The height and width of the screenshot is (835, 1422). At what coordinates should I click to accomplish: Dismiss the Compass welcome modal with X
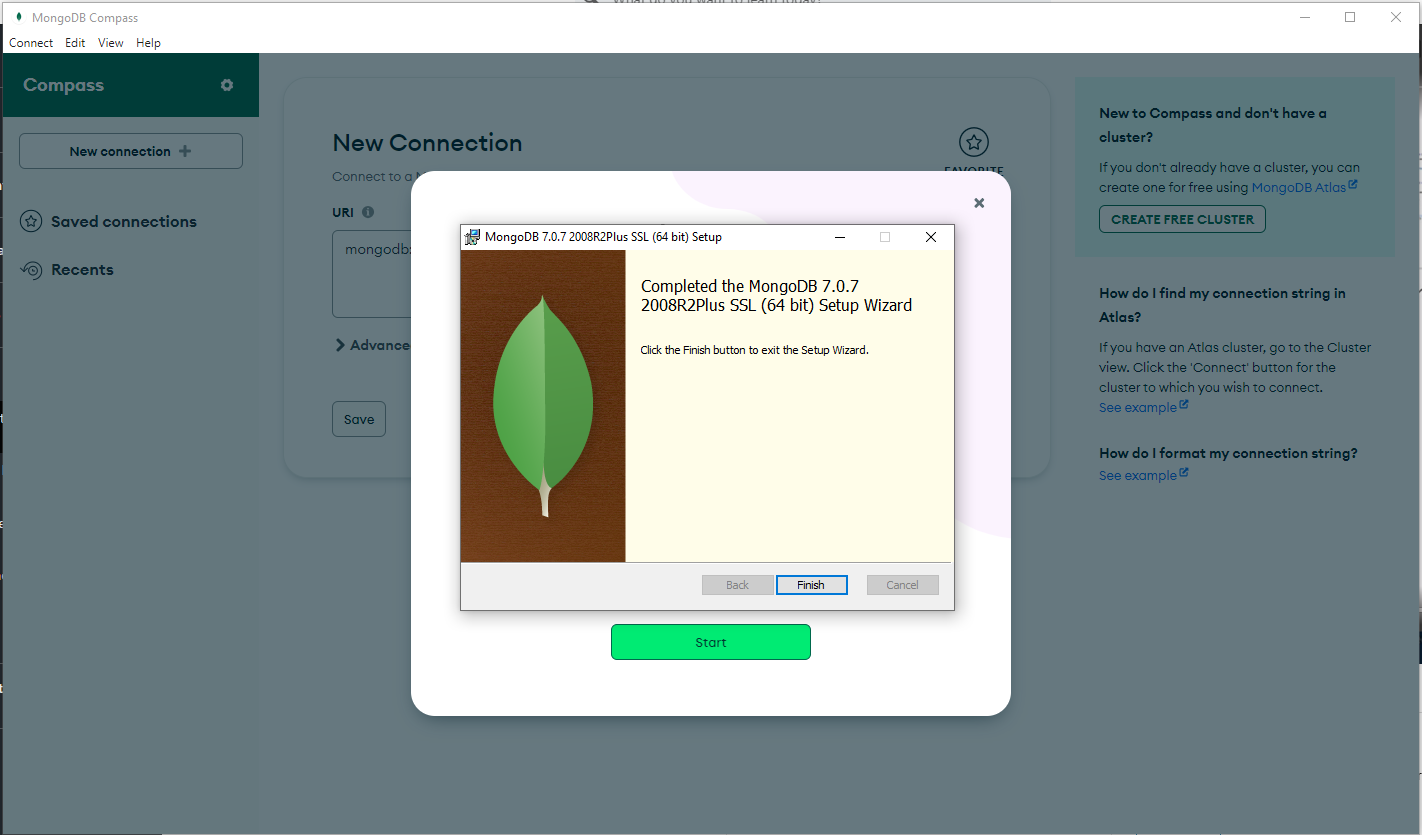979,203
